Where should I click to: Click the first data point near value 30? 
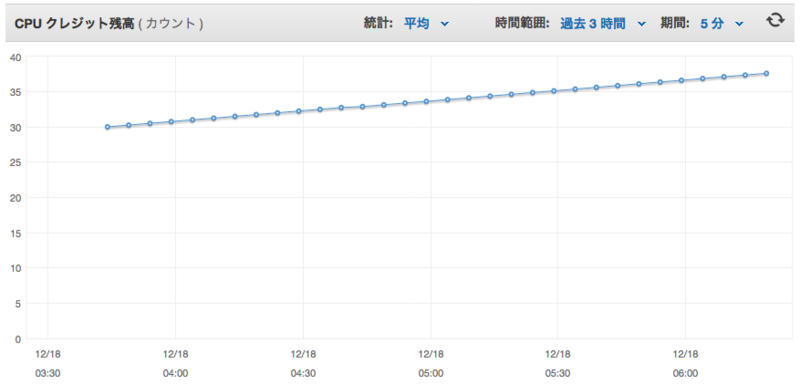[107, 127]
